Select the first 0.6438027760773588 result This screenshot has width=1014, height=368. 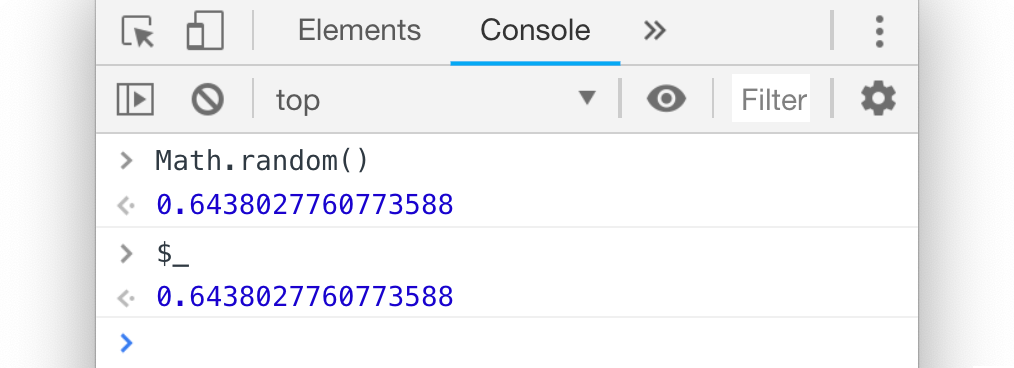305,205
